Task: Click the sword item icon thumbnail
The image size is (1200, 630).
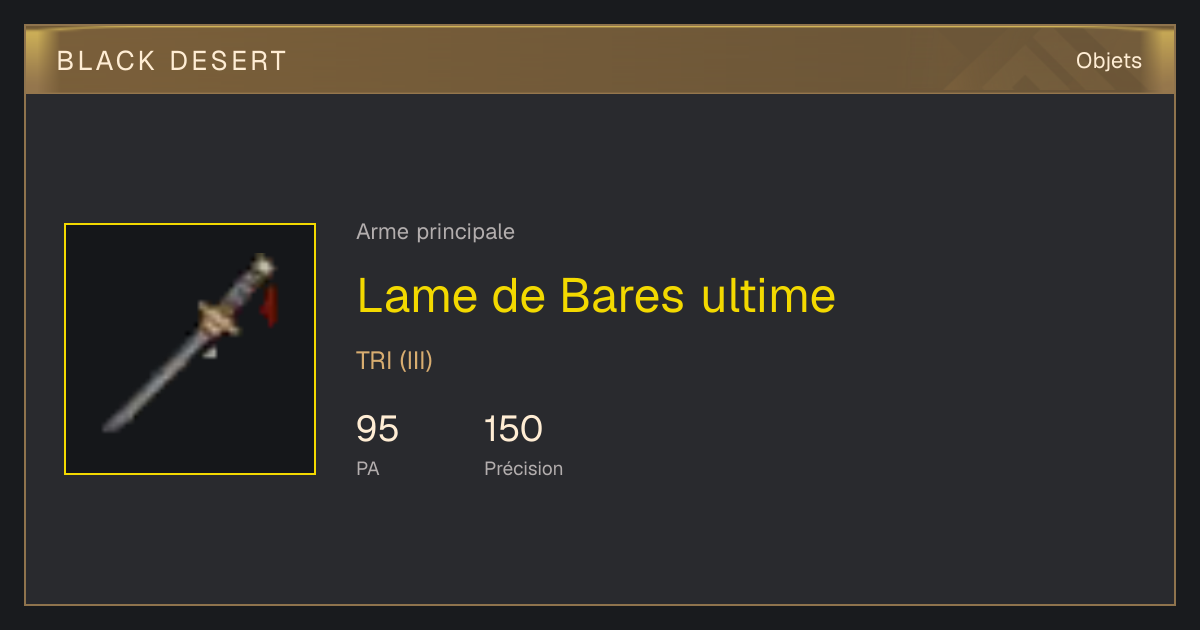Action: (x=190, y=349)
